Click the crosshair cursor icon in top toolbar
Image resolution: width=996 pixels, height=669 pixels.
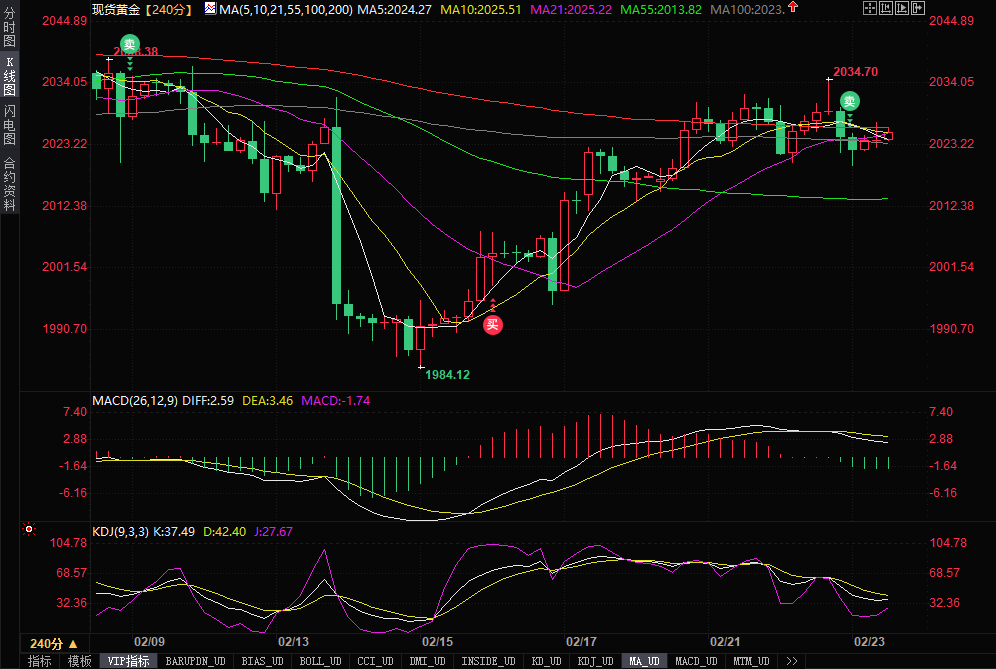pos(869,8)
